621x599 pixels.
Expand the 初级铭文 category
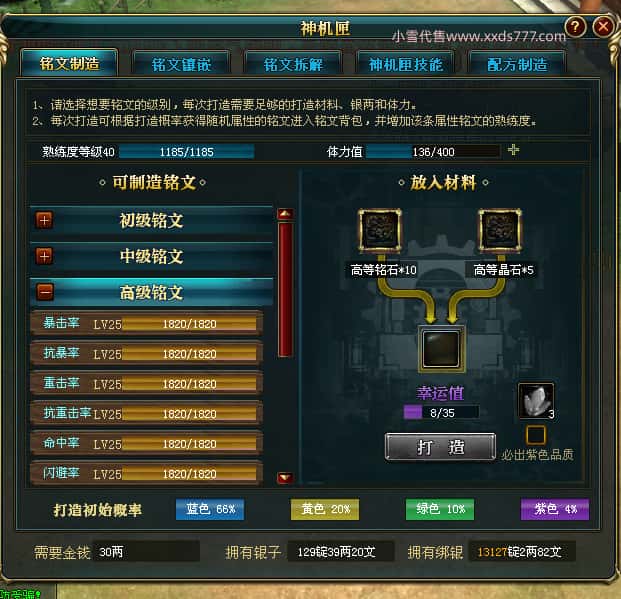pos(44,220)
